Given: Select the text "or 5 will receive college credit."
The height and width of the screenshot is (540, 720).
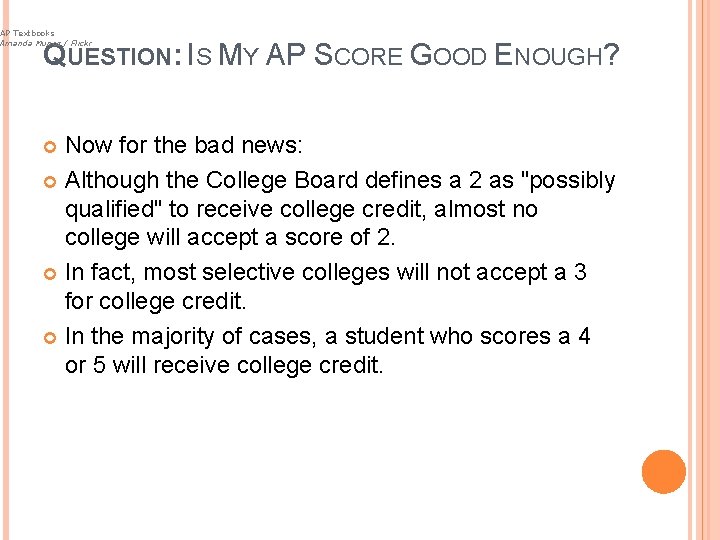Looking at the screenshot, I should [224, 366].
